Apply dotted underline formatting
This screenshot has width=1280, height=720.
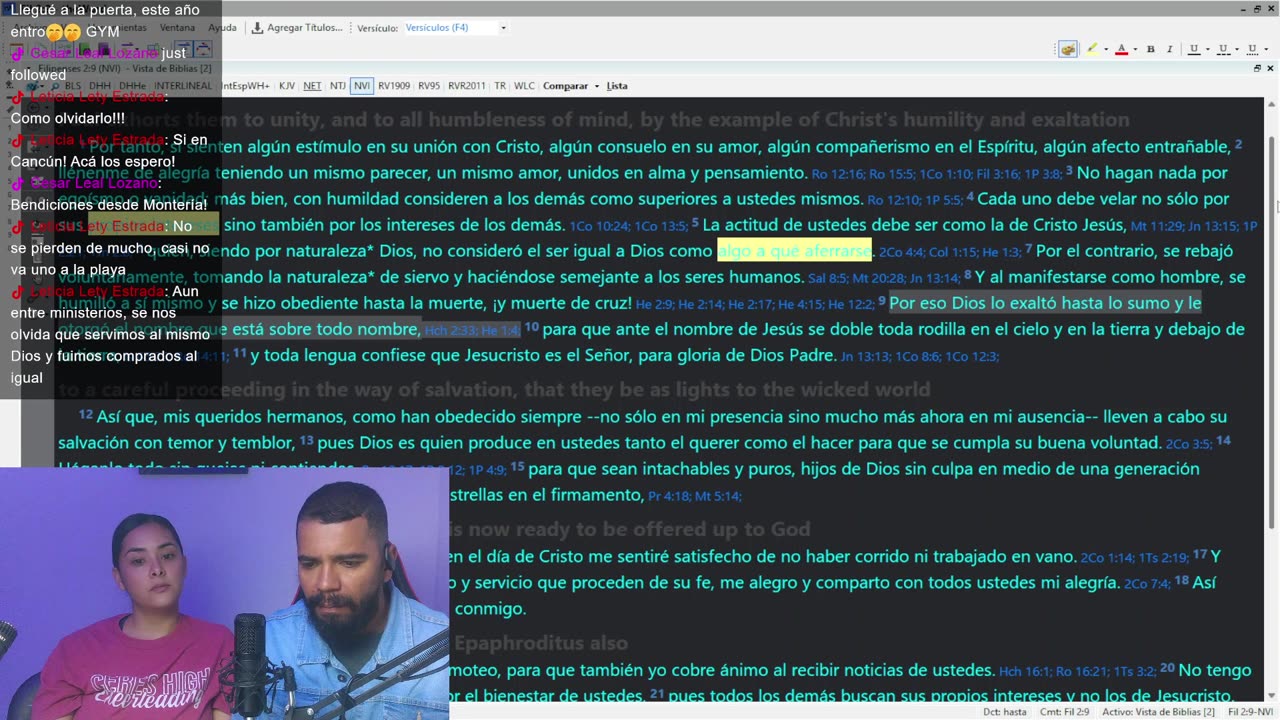coord(1251,49)
